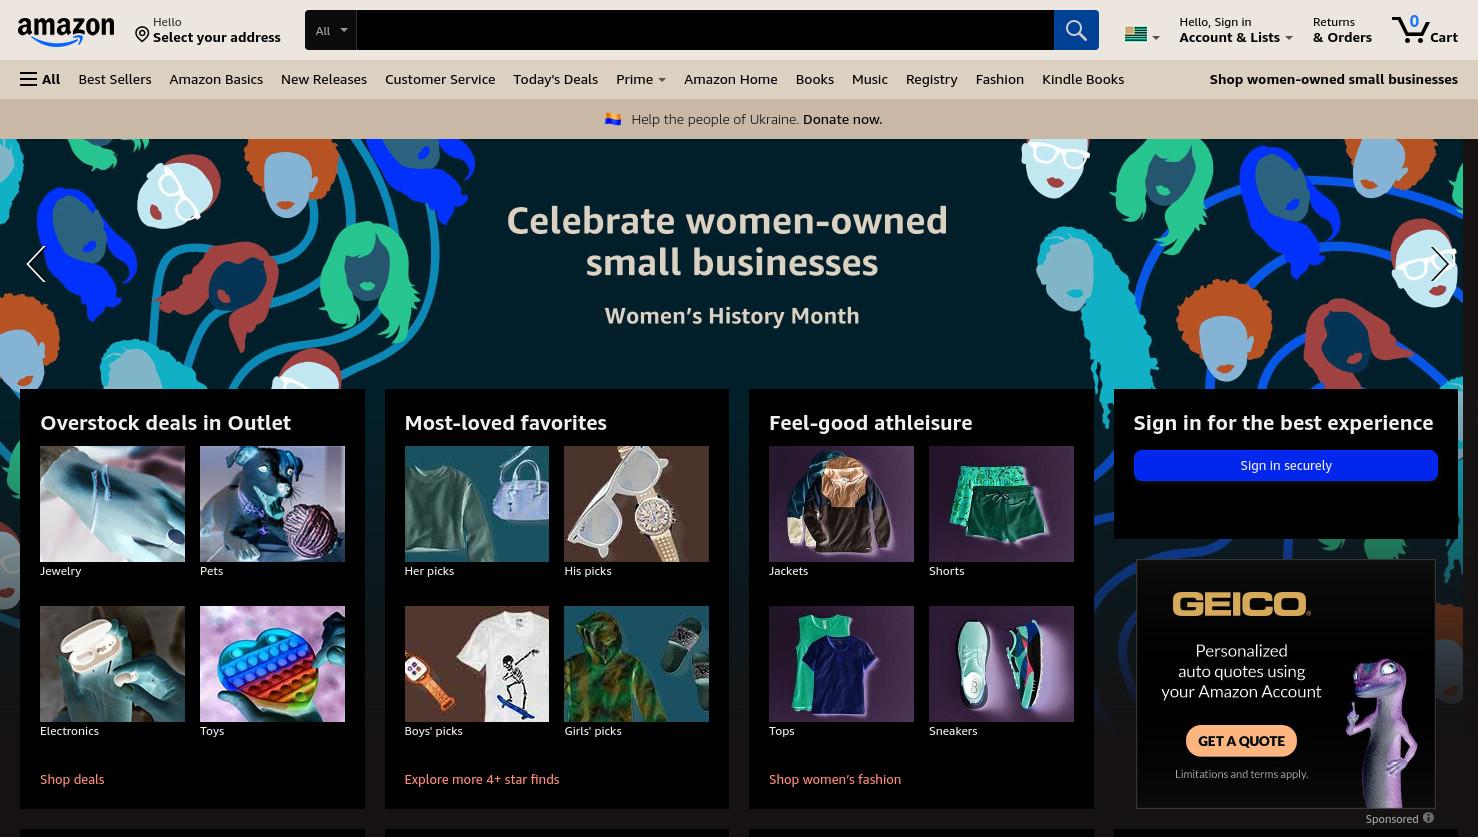Screen dimensions: 1478x837
Task: Go to previous banner slide
Action: 36,264
